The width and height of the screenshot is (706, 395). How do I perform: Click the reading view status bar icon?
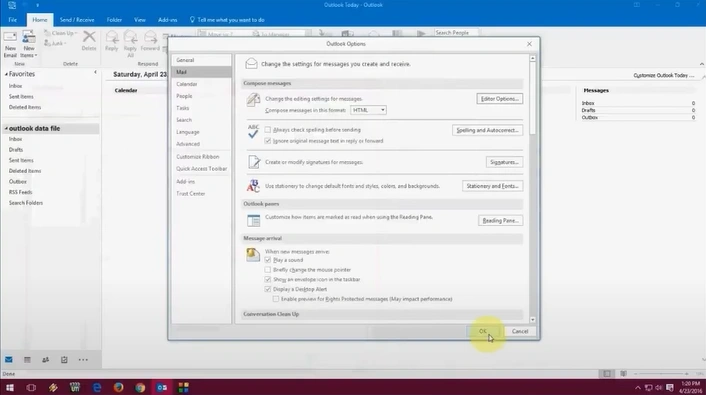[x=623, y=374]
